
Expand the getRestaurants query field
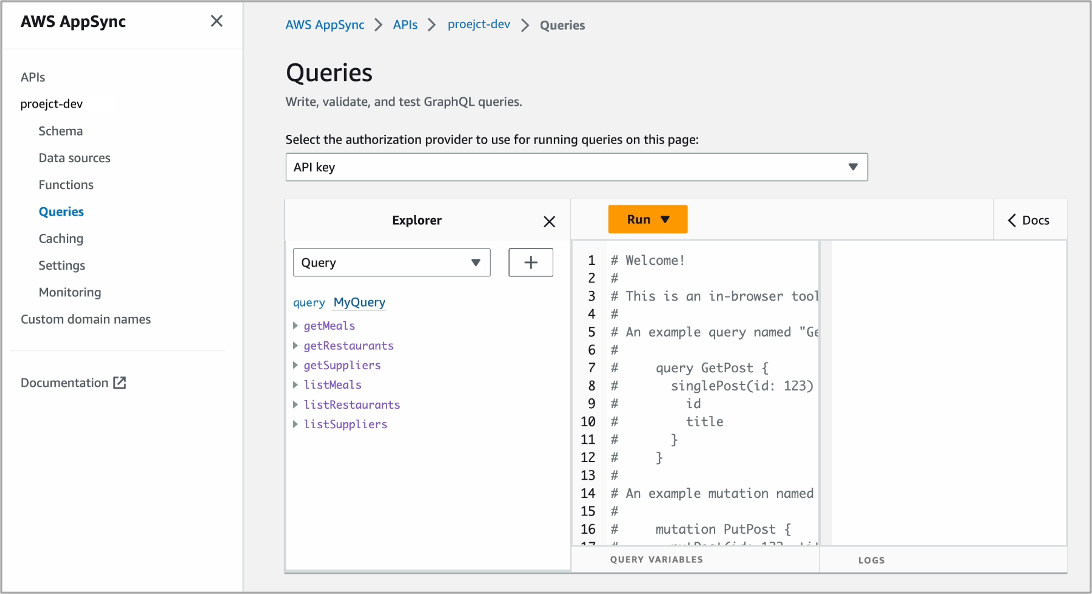click(x=296, y=345)
